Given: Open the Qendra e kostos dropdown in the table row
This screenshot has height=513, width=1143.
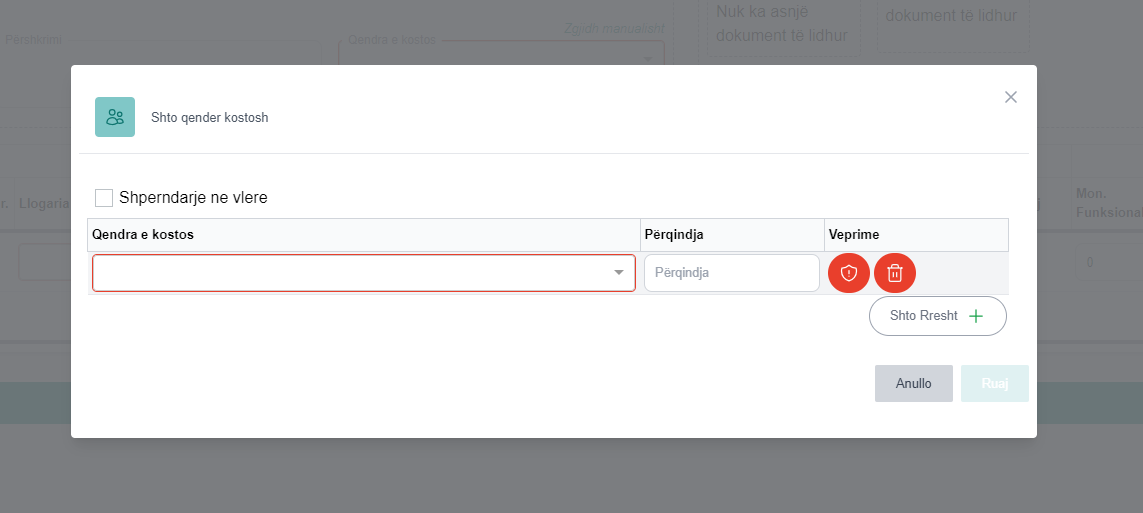Looking at the screenshot, I should click(x=364, y=273).
